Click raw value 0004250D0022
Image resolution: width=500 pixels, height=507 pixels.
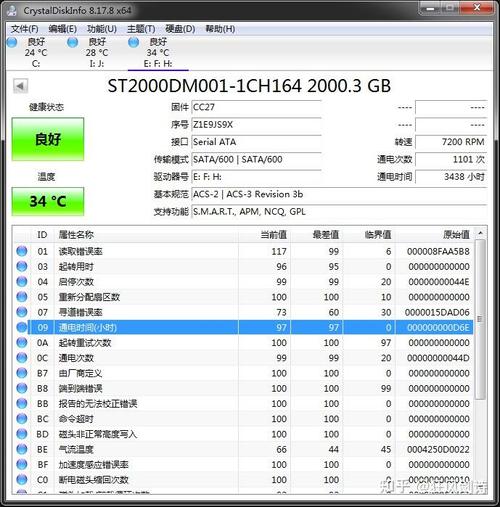(438, 449)
